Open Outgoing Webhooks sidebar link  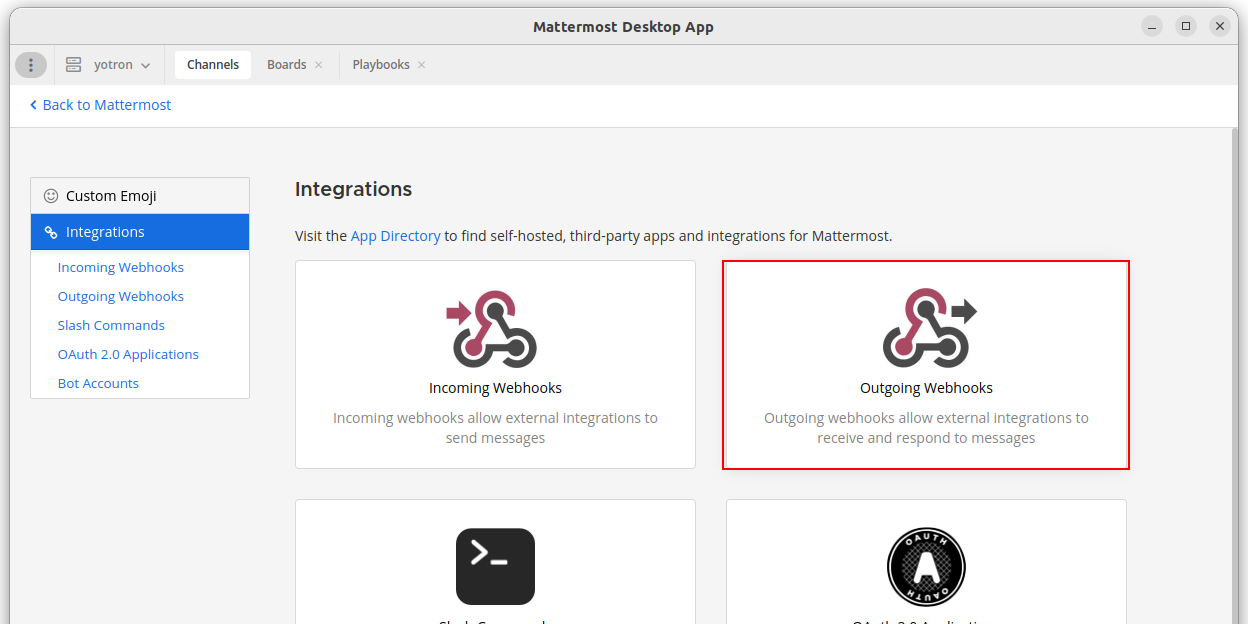(121, 296)
